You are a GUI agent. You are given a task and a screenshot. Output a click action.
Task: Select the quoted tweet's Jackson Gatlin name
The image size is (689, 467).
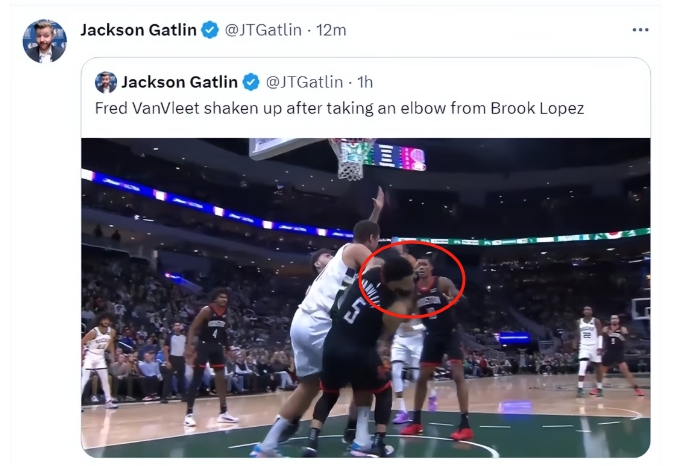point(179,82)
